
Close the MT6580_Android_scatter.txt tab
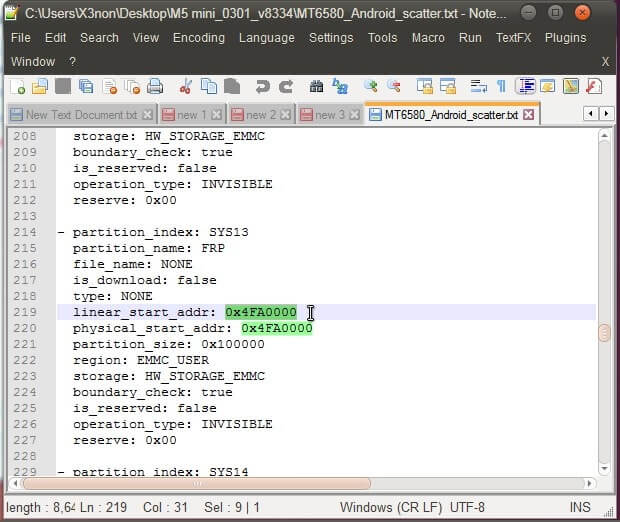(529, 115)
